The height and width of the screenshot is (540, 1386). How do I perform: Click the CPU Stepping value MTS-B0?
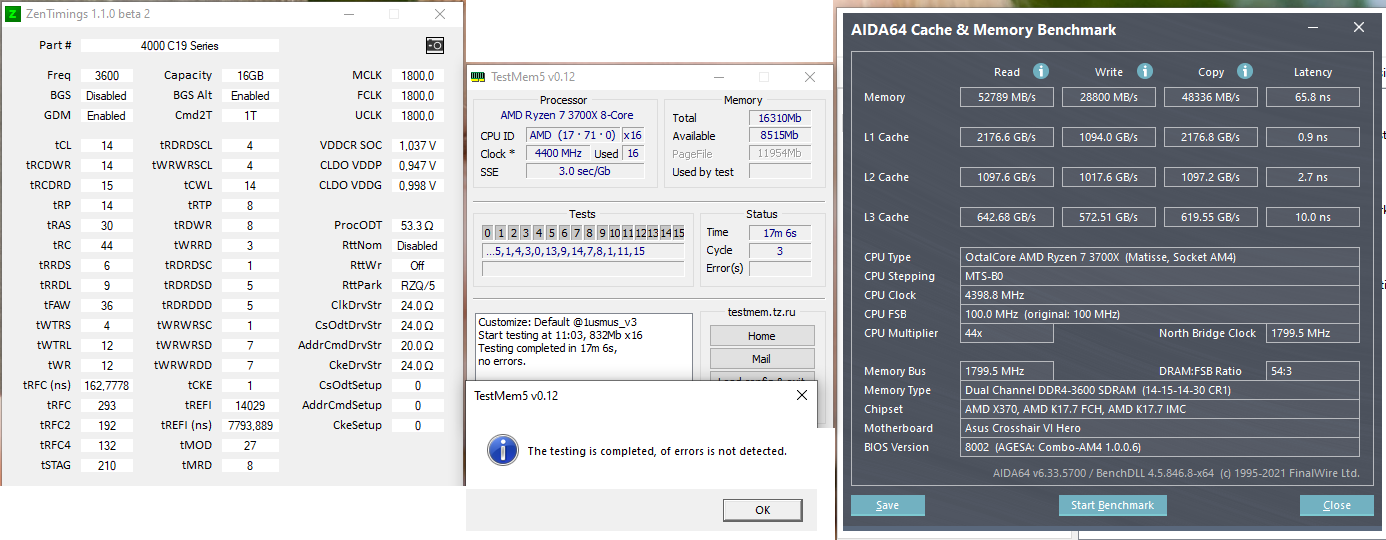click(1160, 276)
